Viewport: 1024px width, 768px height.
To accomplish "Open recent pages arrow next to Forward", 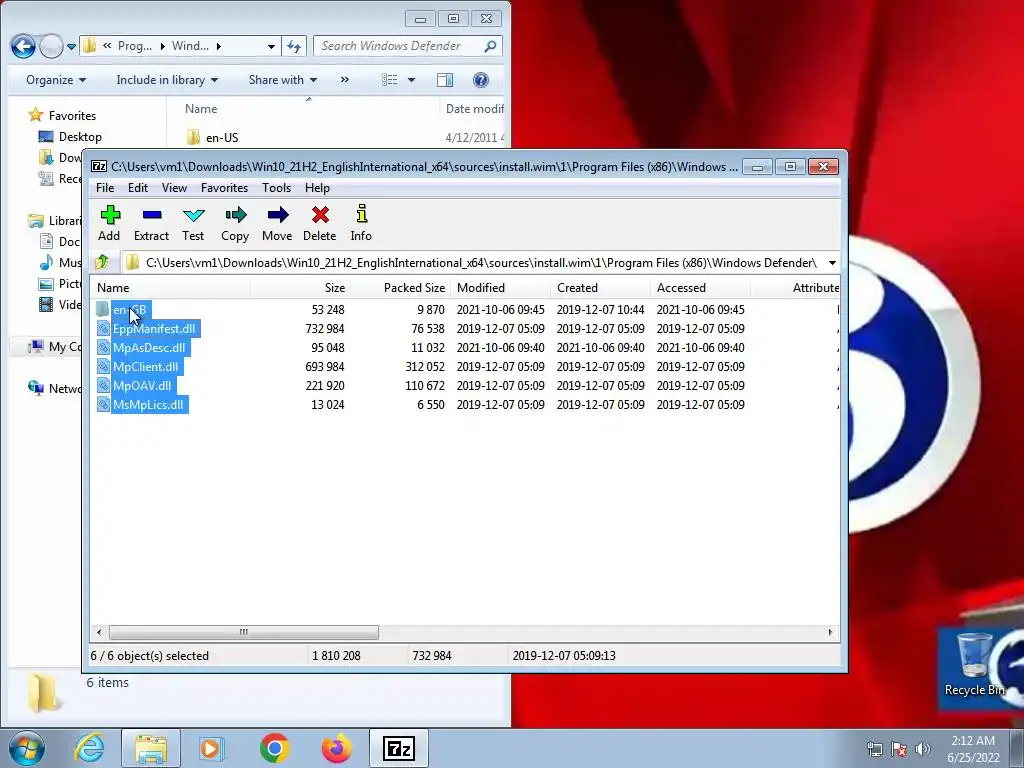I will (x=72, y=47).
